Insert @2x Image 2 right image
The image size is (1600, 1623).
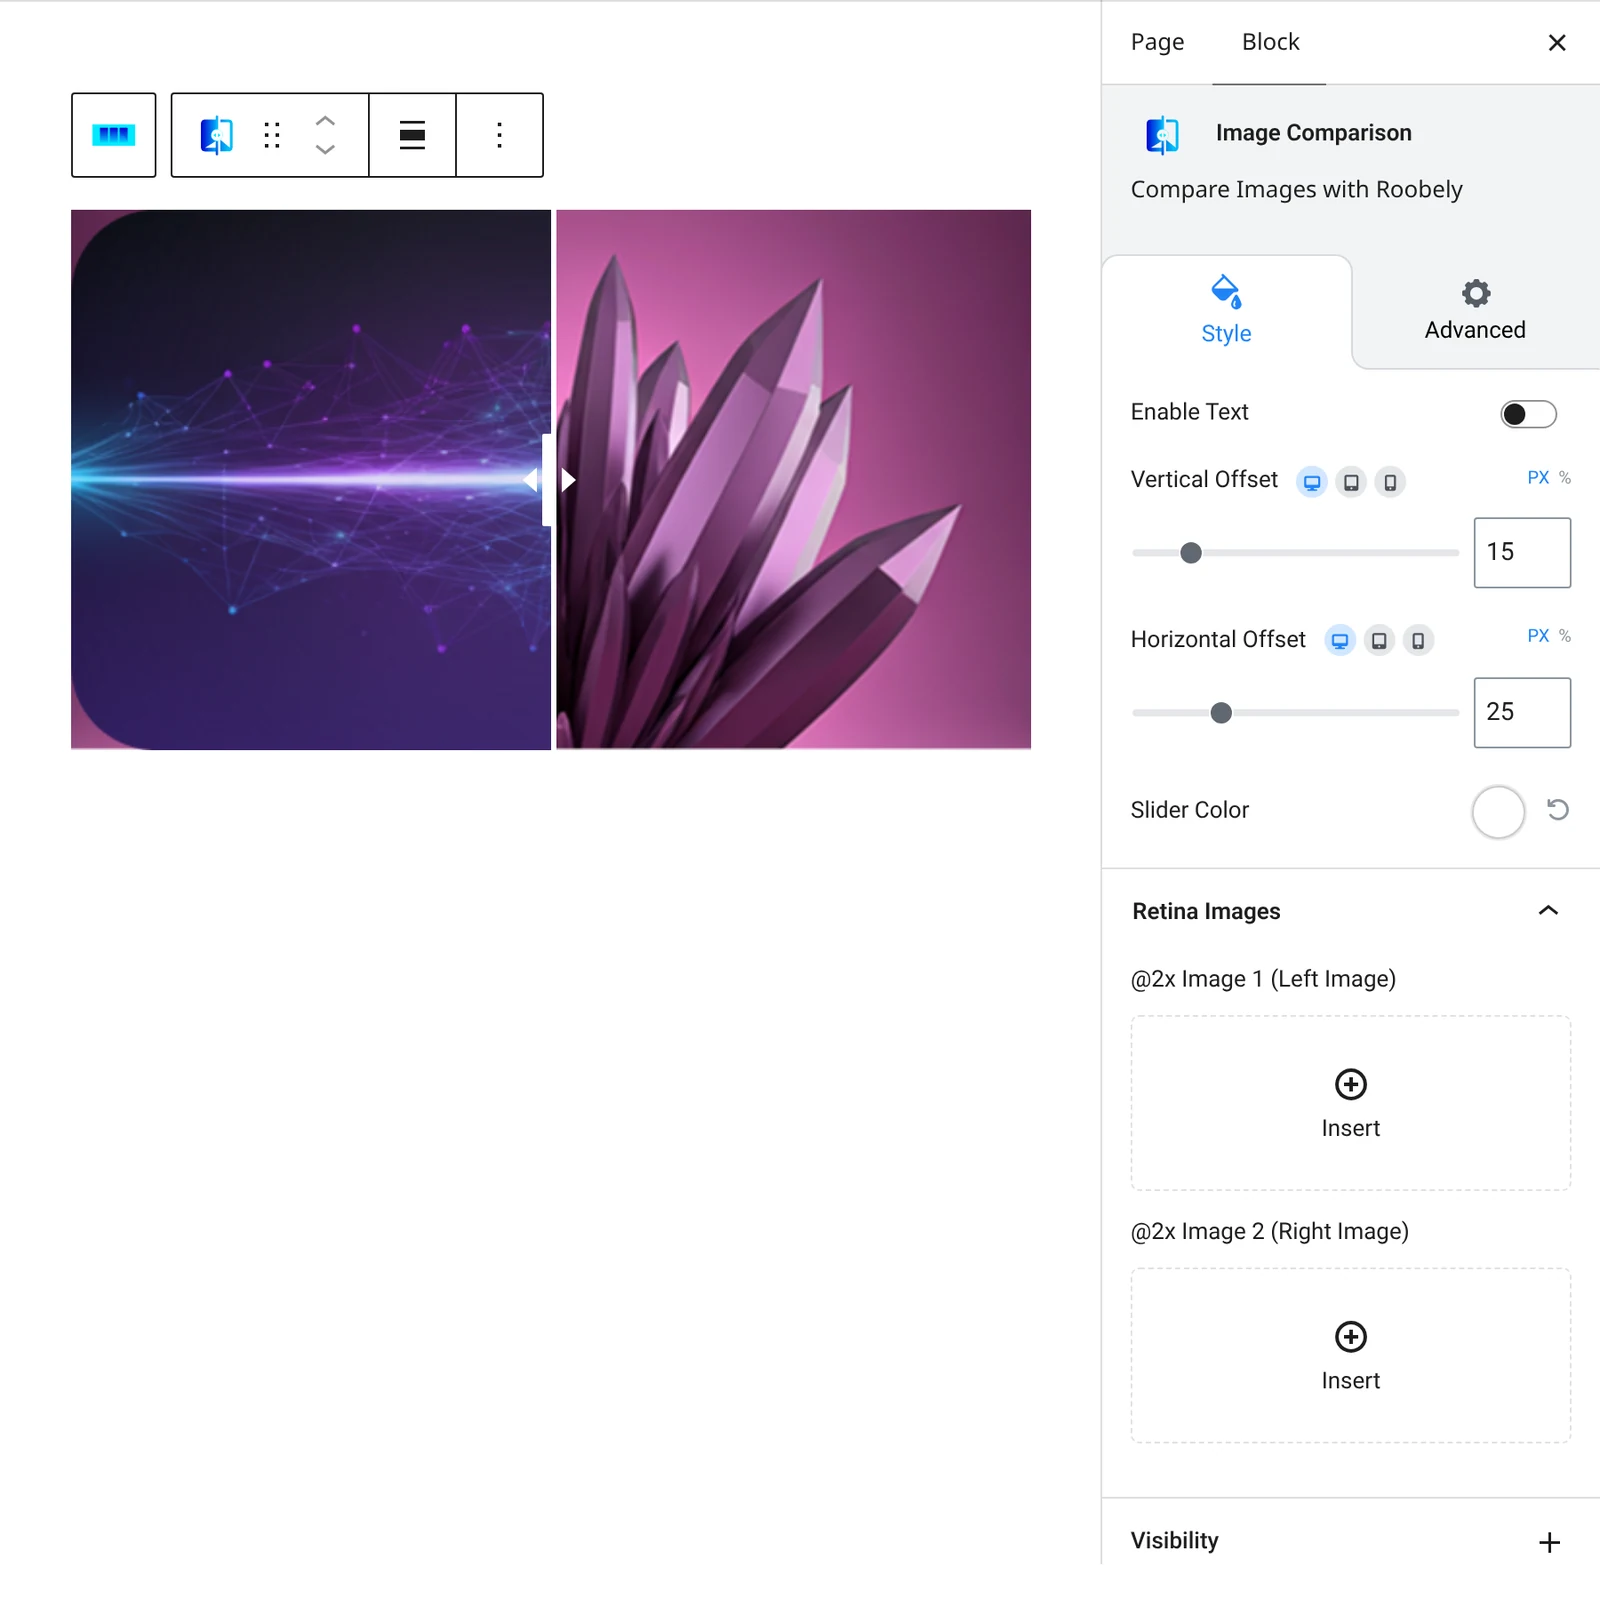(x=1350, y=1356)
